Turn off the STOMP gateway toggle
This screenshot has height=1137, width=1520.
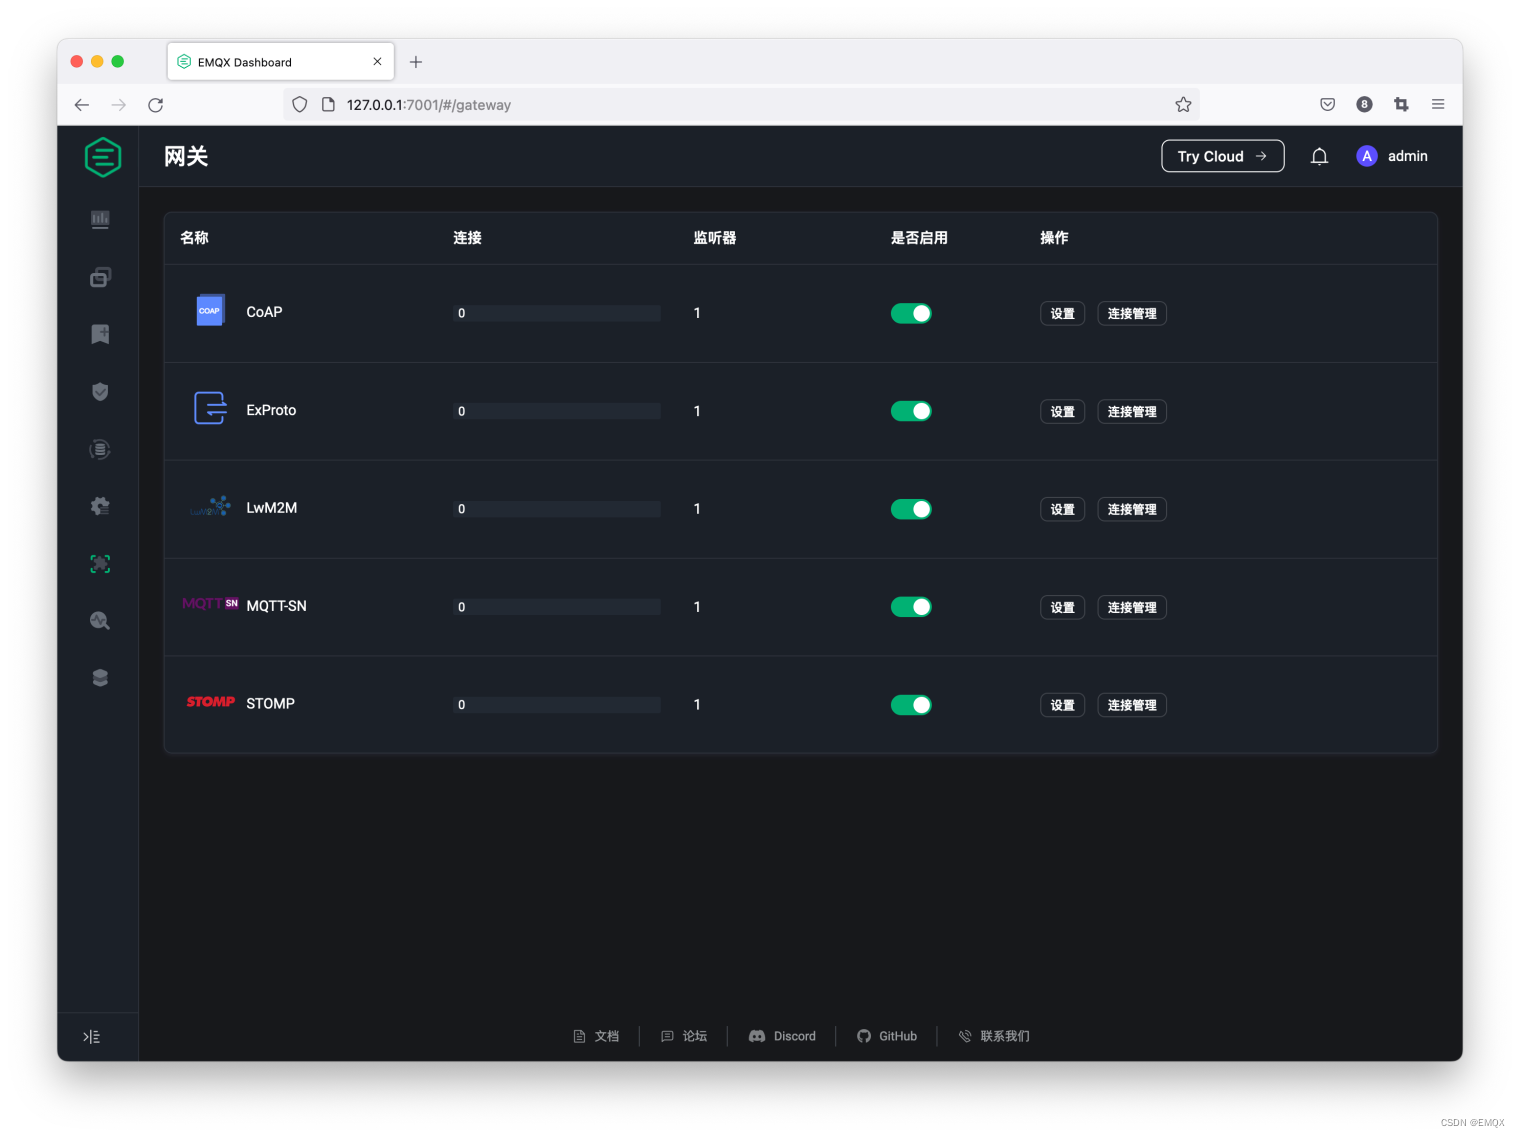pos(911,704)
